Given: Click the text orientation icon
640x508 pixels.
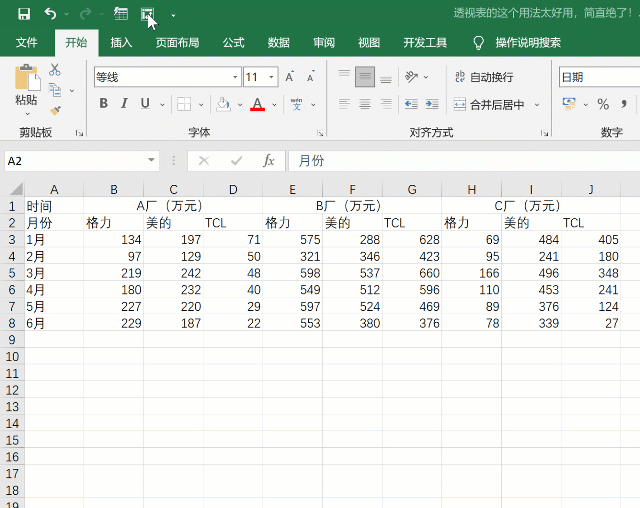Looking at the screenshot, I should pos(411,77).
